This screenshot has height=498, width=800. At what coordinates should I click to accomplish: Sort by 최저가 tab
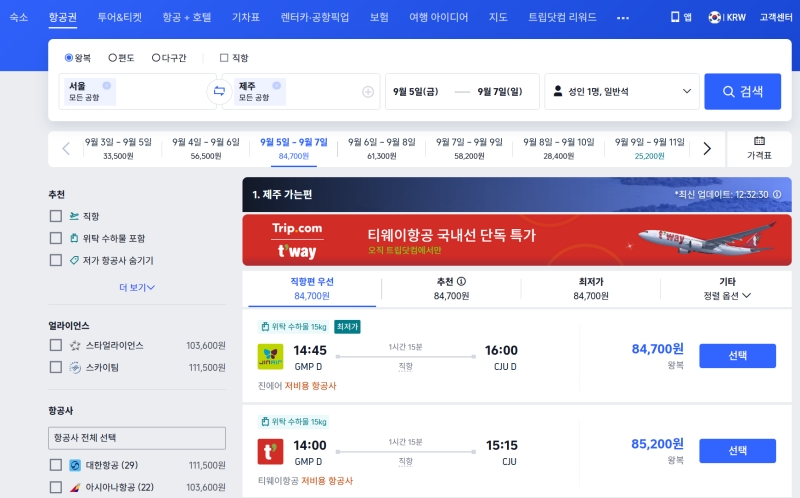[x=591, y=289]
